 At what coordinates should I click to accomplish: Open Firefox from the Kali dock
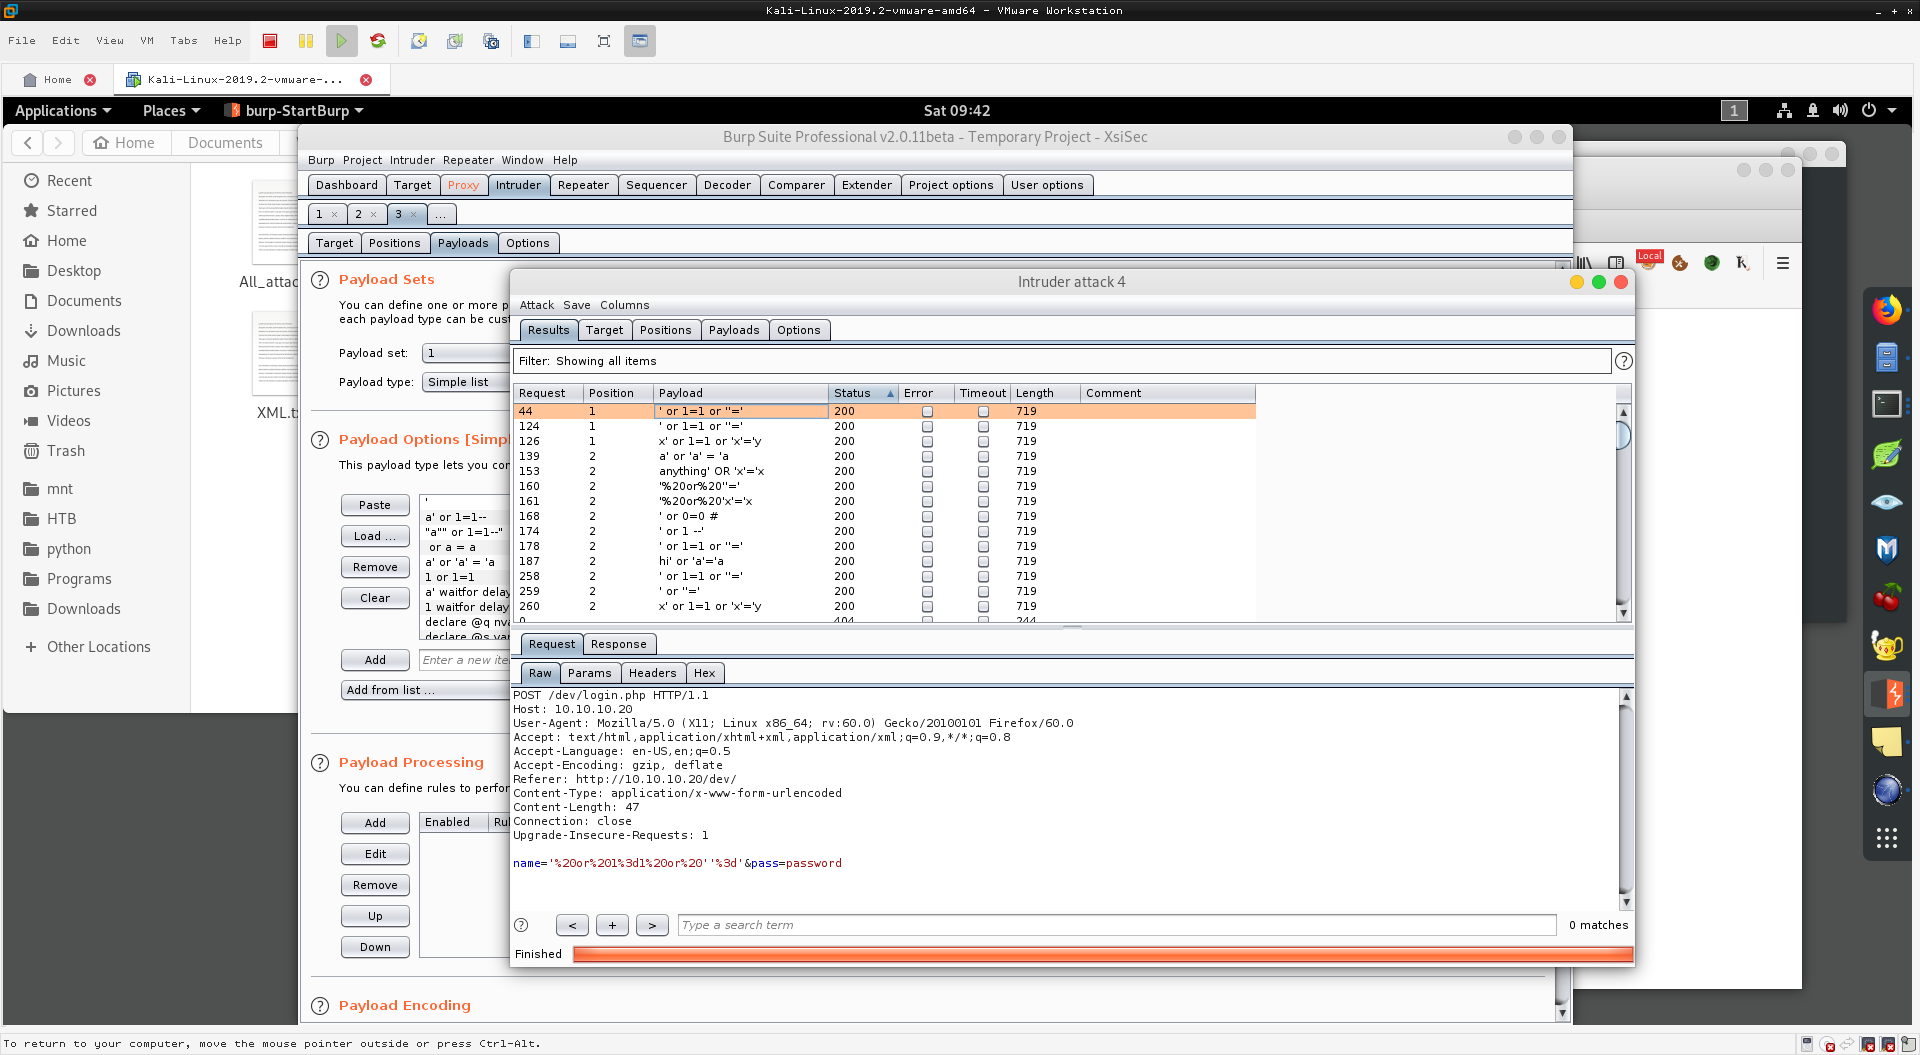click(x=1887, y=310)
